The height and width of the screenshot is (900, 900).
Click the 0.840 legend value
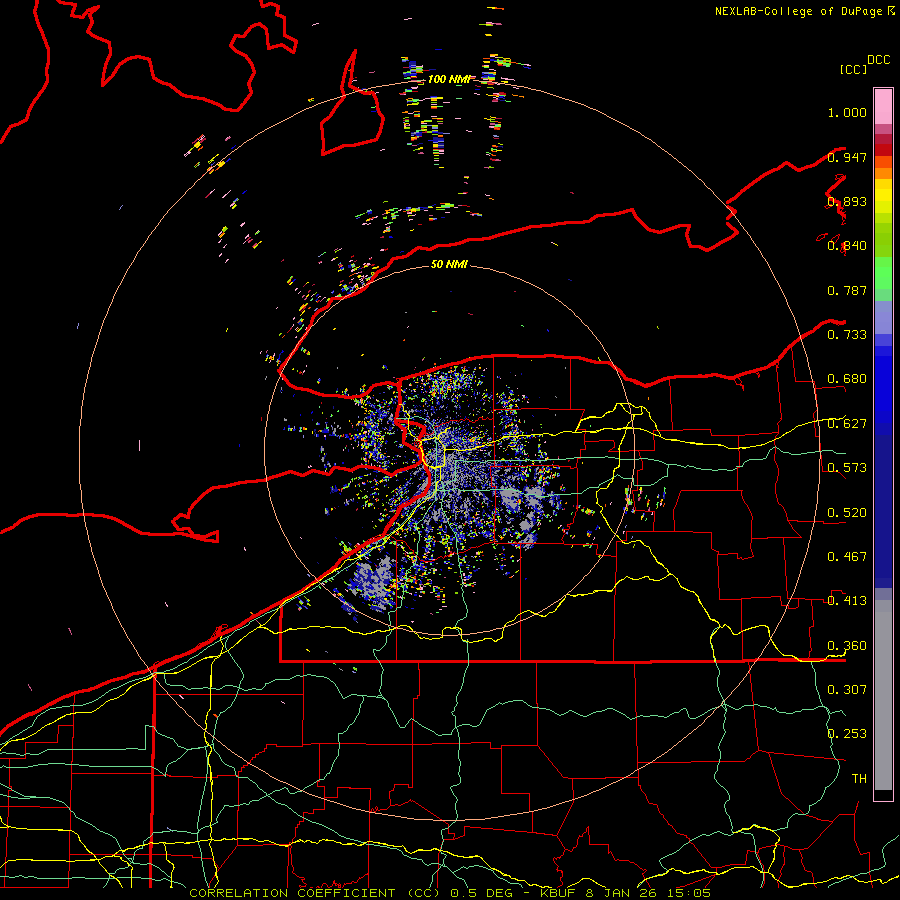pyautogui.click(x=847, y=246)
